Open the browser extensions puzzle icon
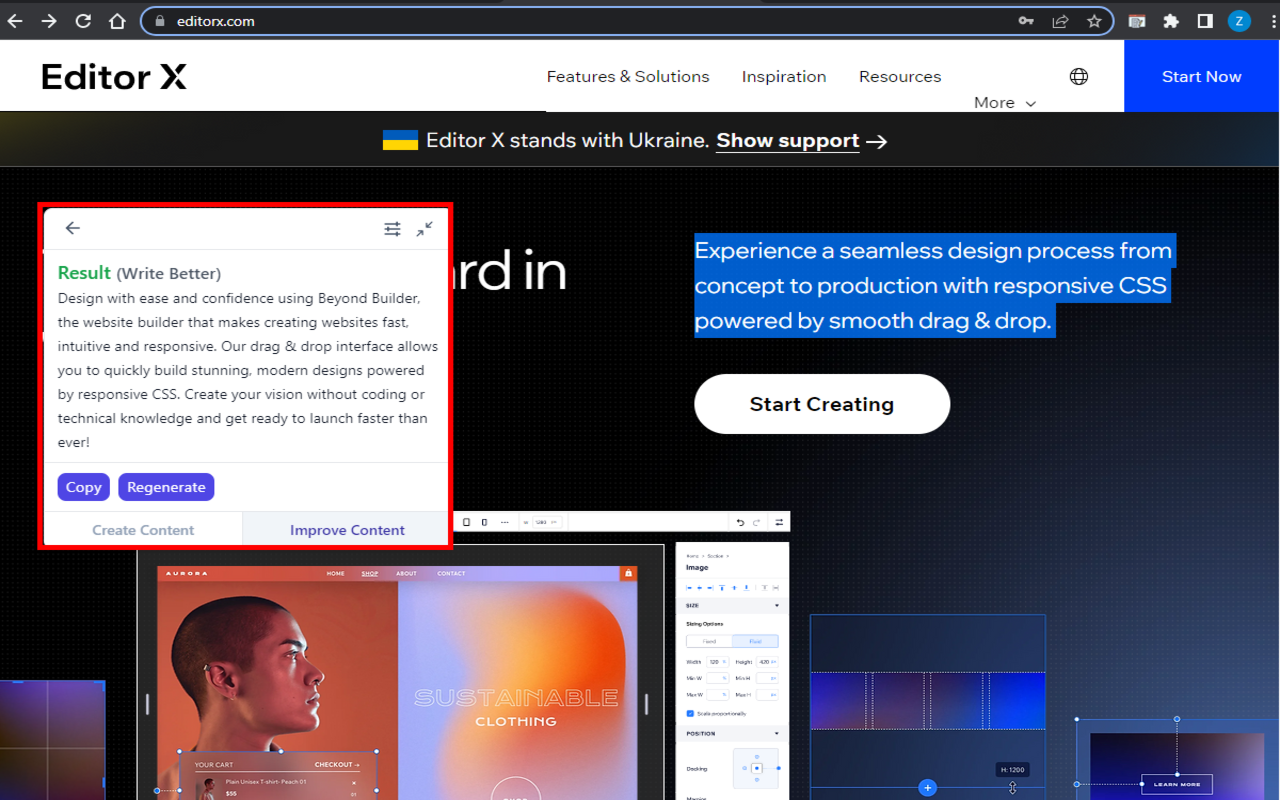 coord(1171,21)
